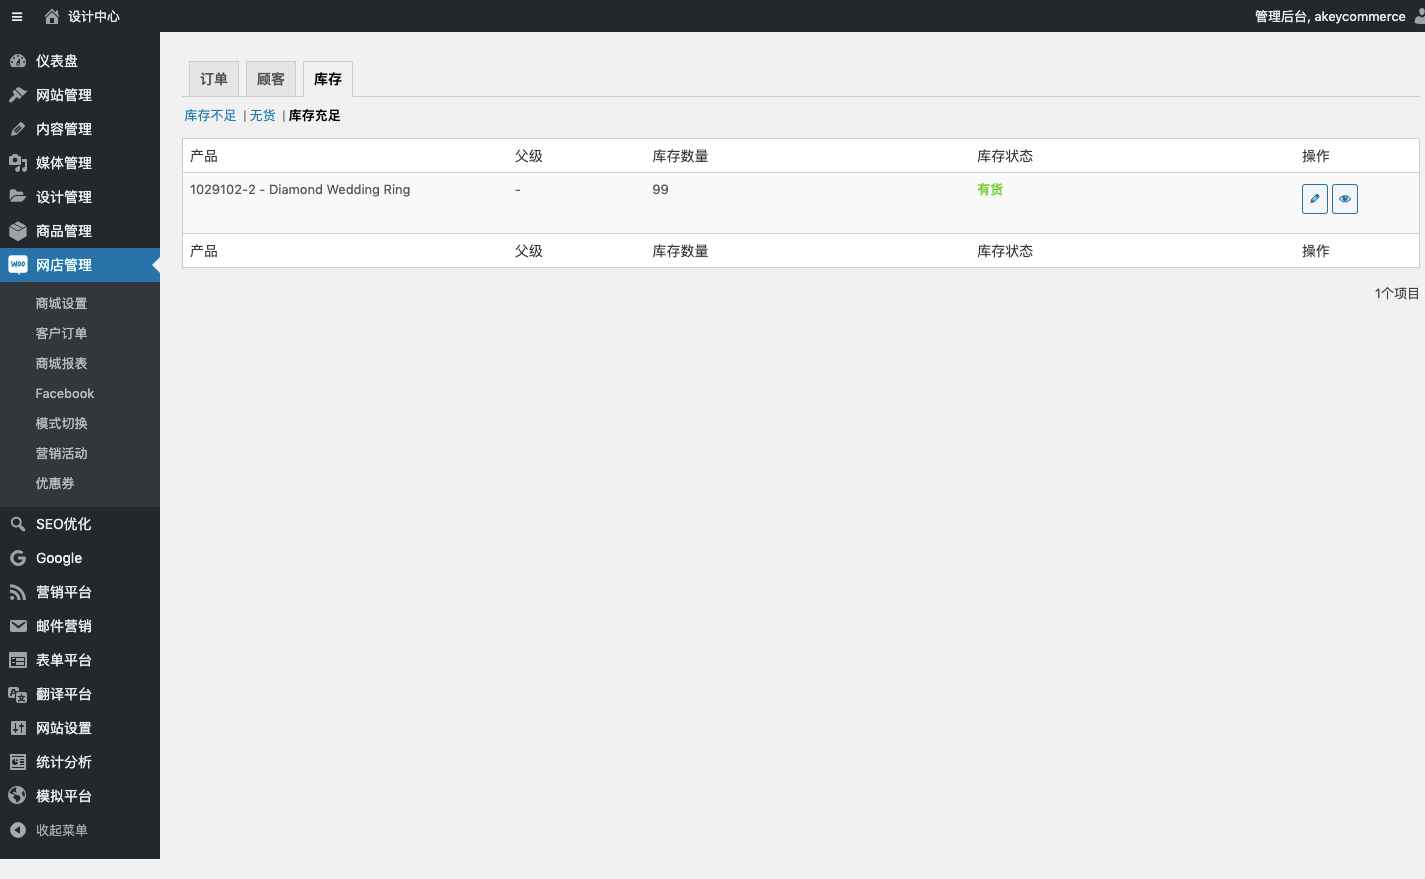
Task: Click the 统计分析 chart icon
Action: click(x=18, y=762)
